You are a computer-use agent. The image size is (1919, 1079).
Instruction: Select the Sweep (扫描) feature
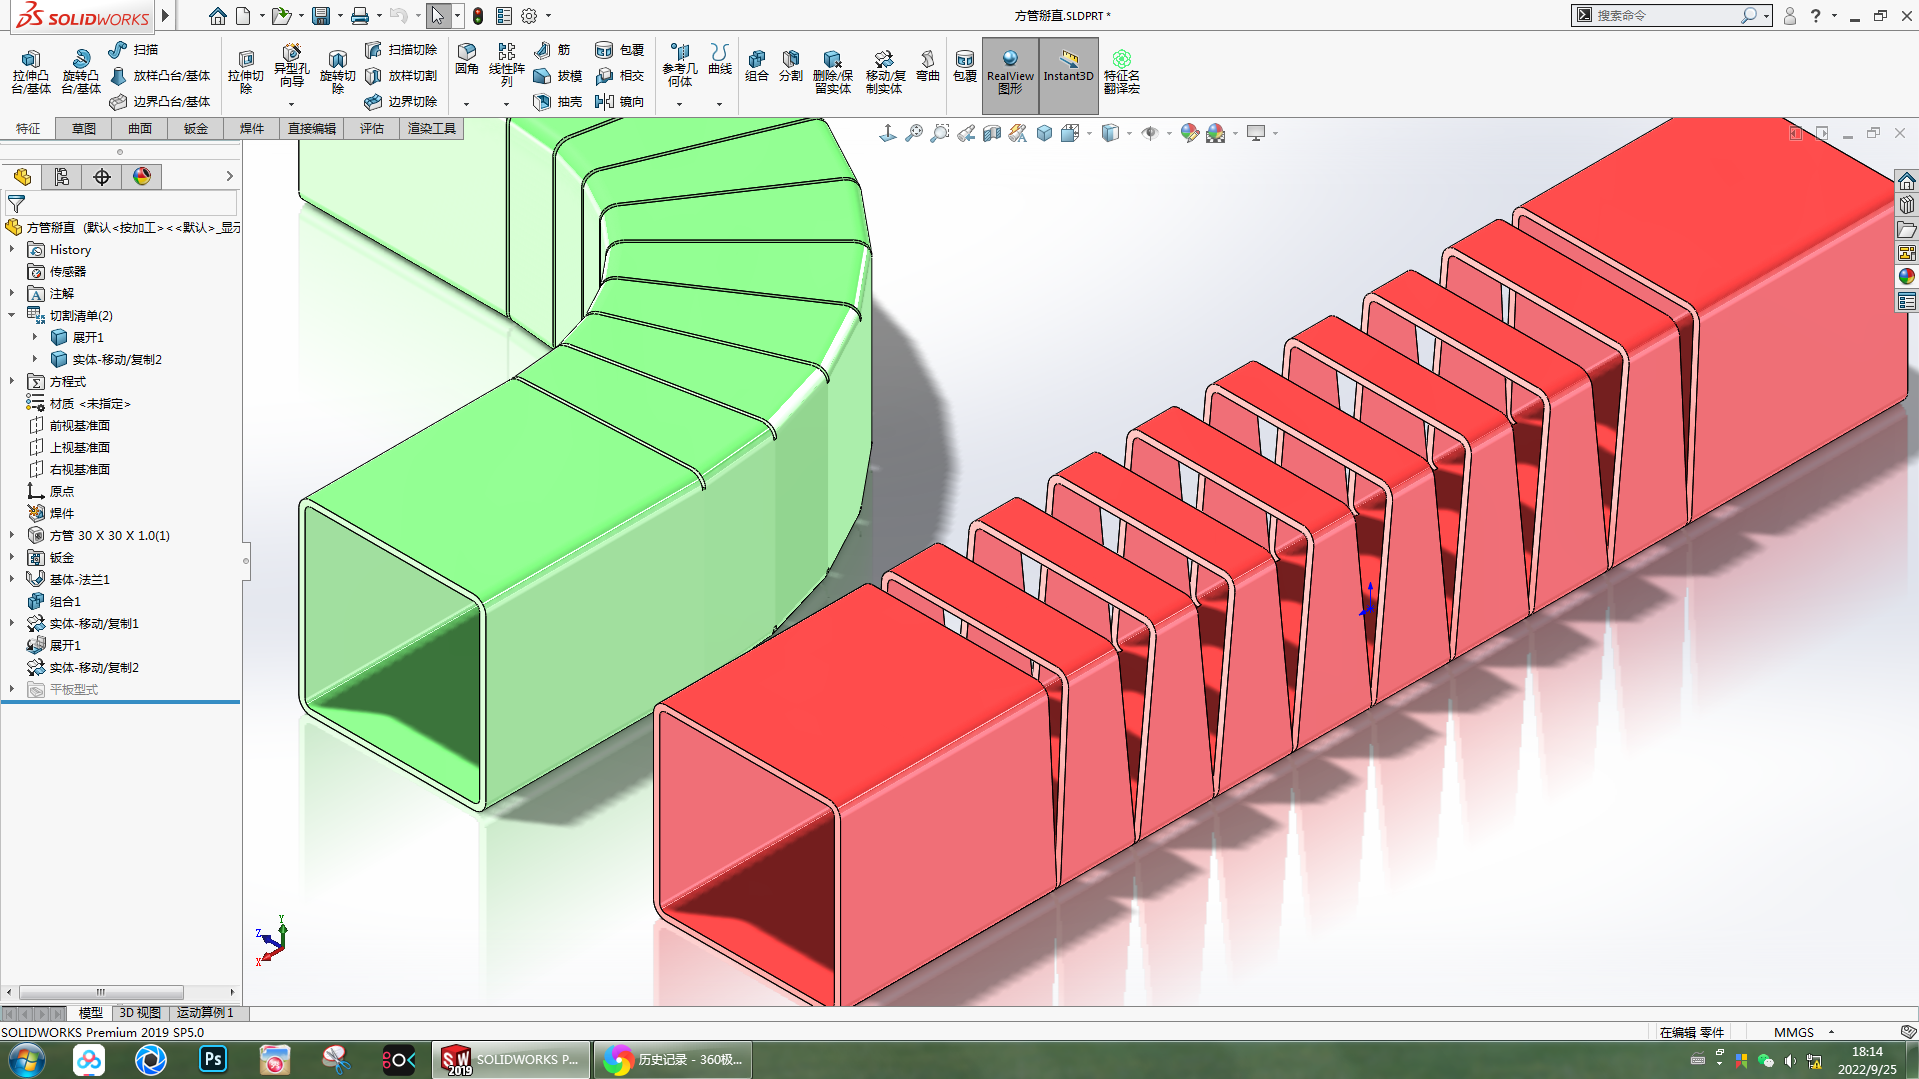133,49
